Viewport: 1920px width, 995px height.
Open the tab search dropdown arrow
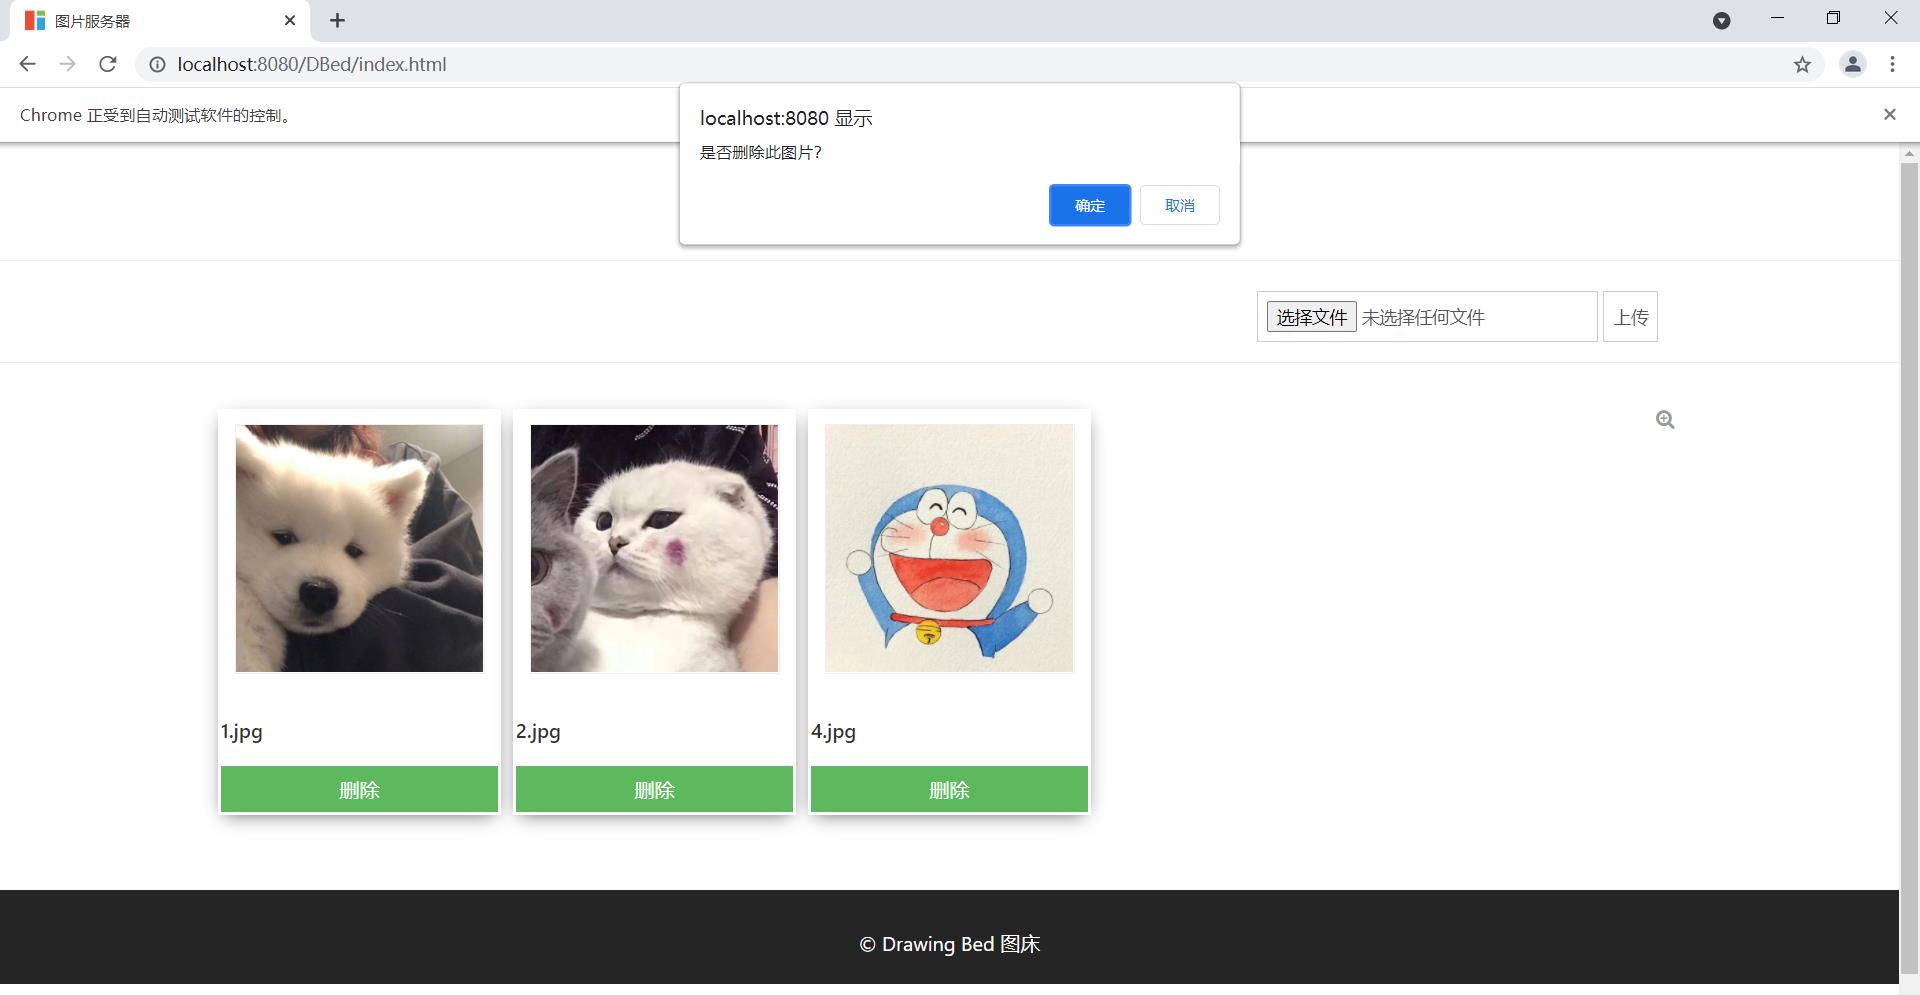1722,20
